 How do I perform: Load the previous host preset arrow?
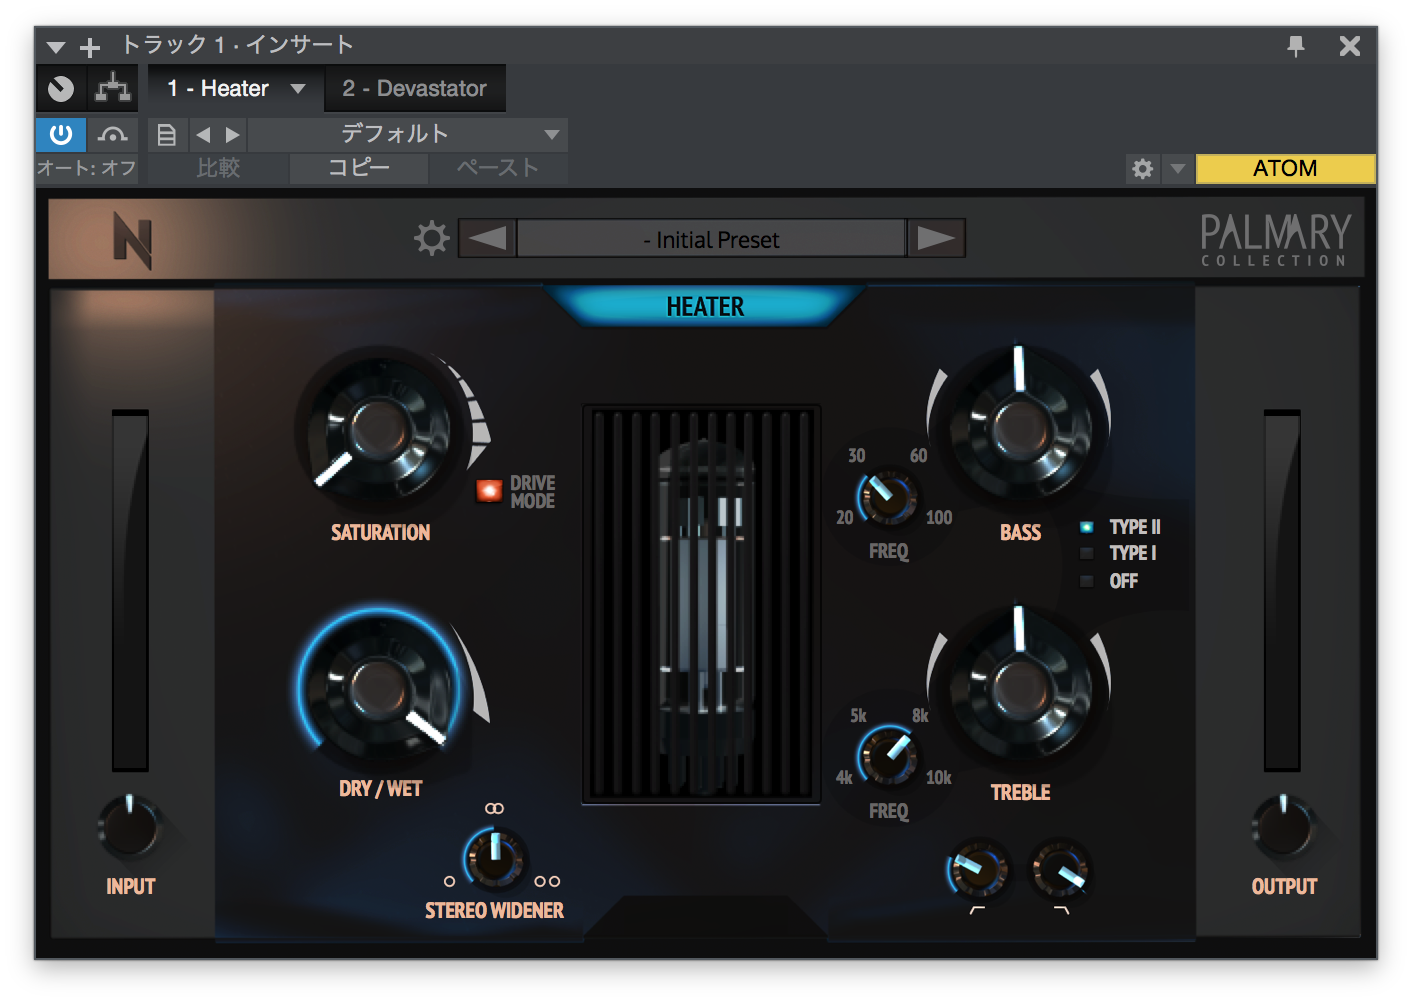[203, 134]
